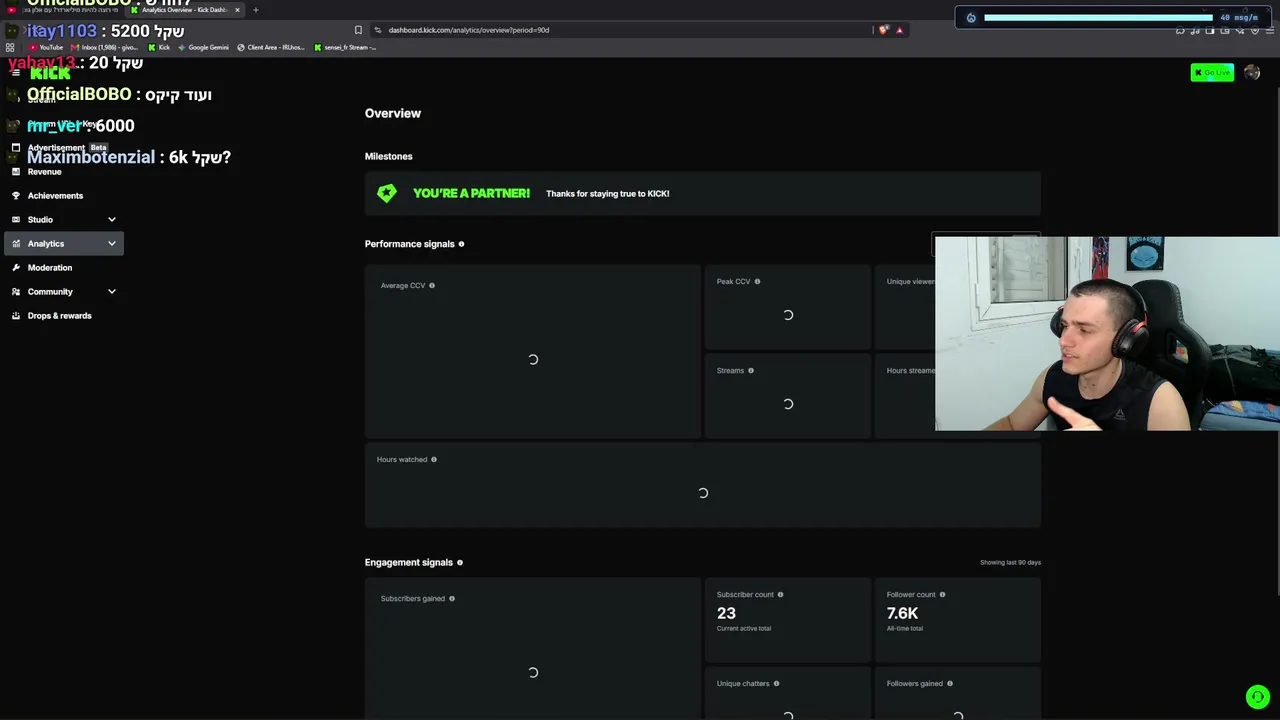Click the 7.6K follower count value
This screenshot has height=720, width=1280.
click(x=902, y=613)
